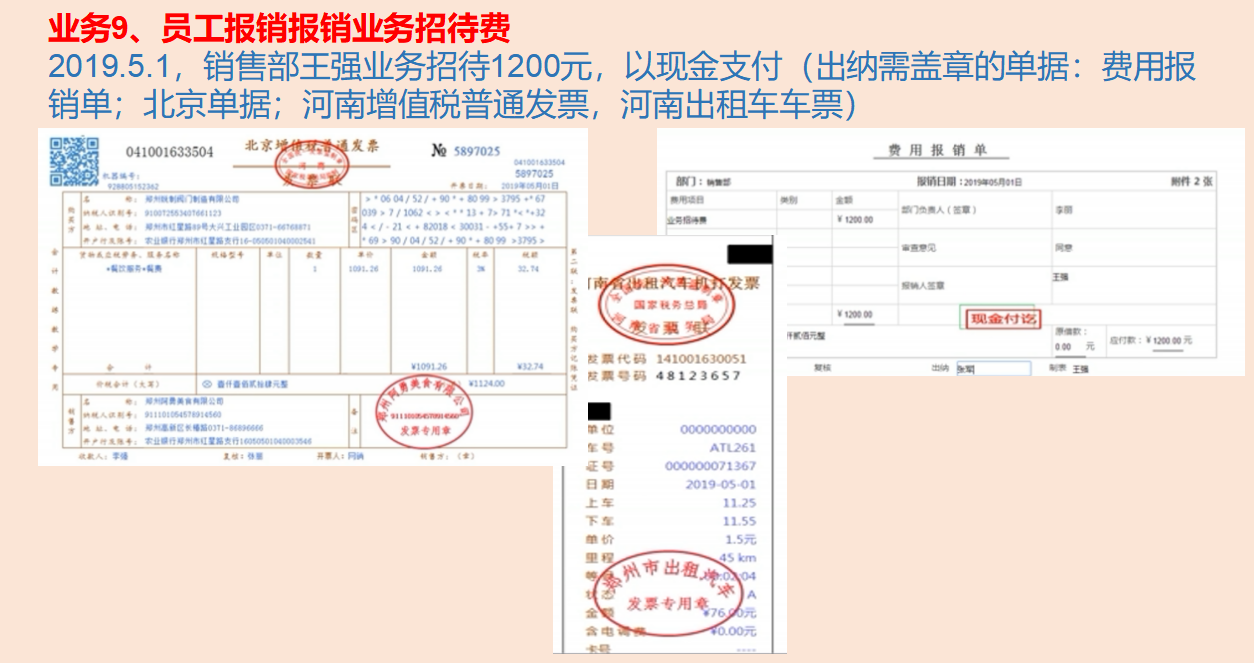
Task: Click the 3% tax rate cell
Action: [480, 269]
